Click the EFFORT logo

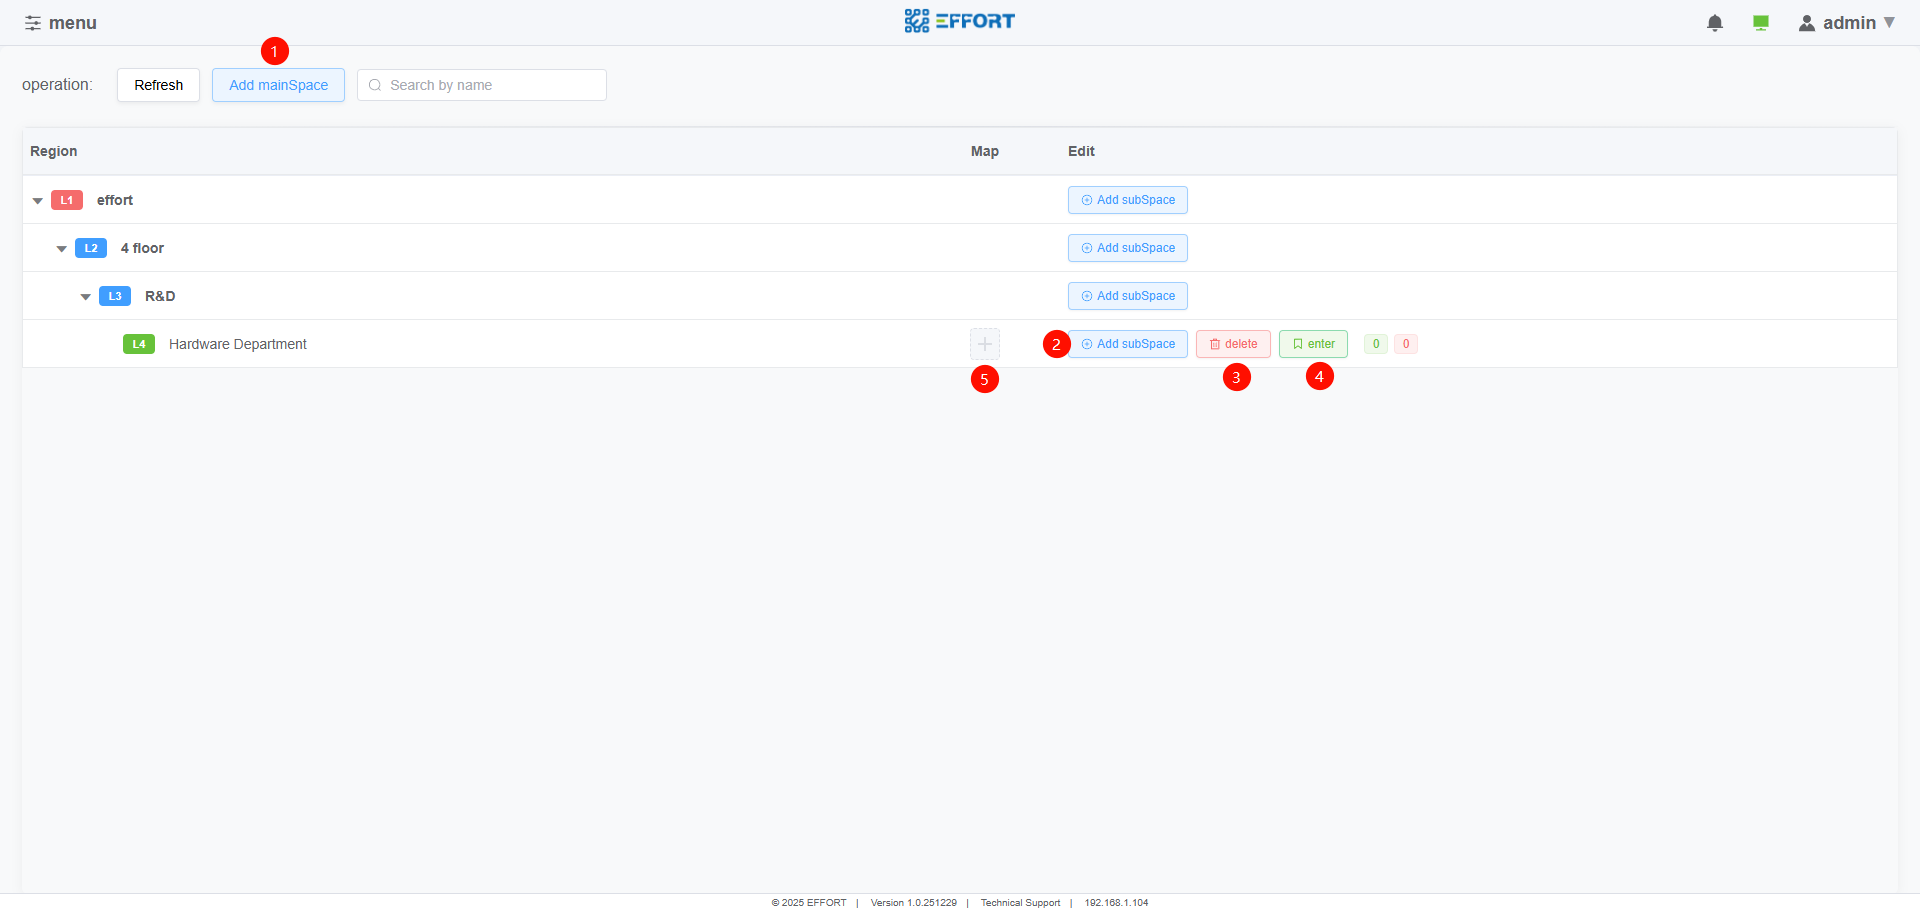[x=959, y=21]
